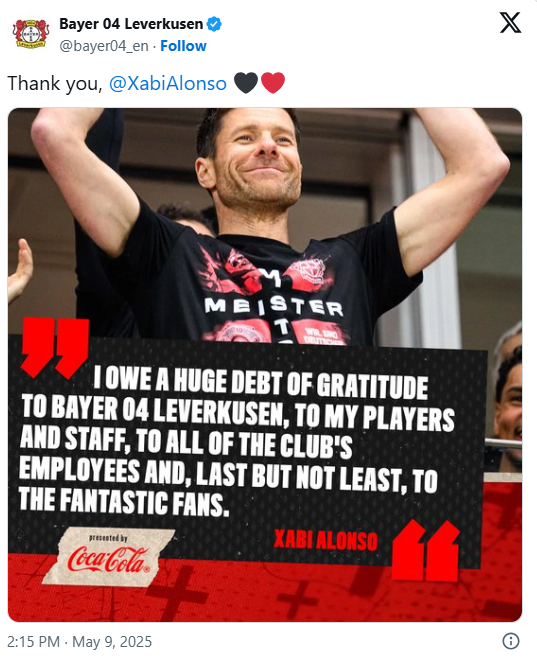Screen dimensions: 537x658
Task: Click the MEISTER text on the t-shirt
Action: pos(274,307)
